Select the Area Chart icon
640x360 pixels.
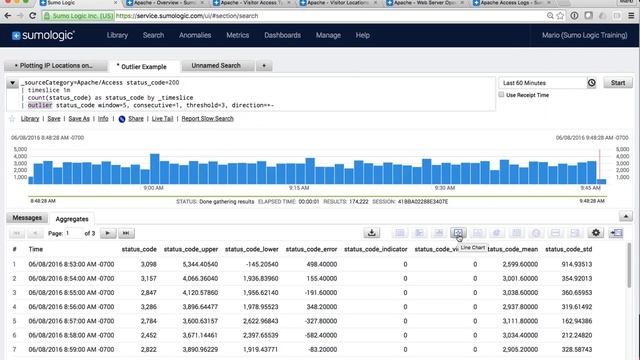click(x=477, y=233)
